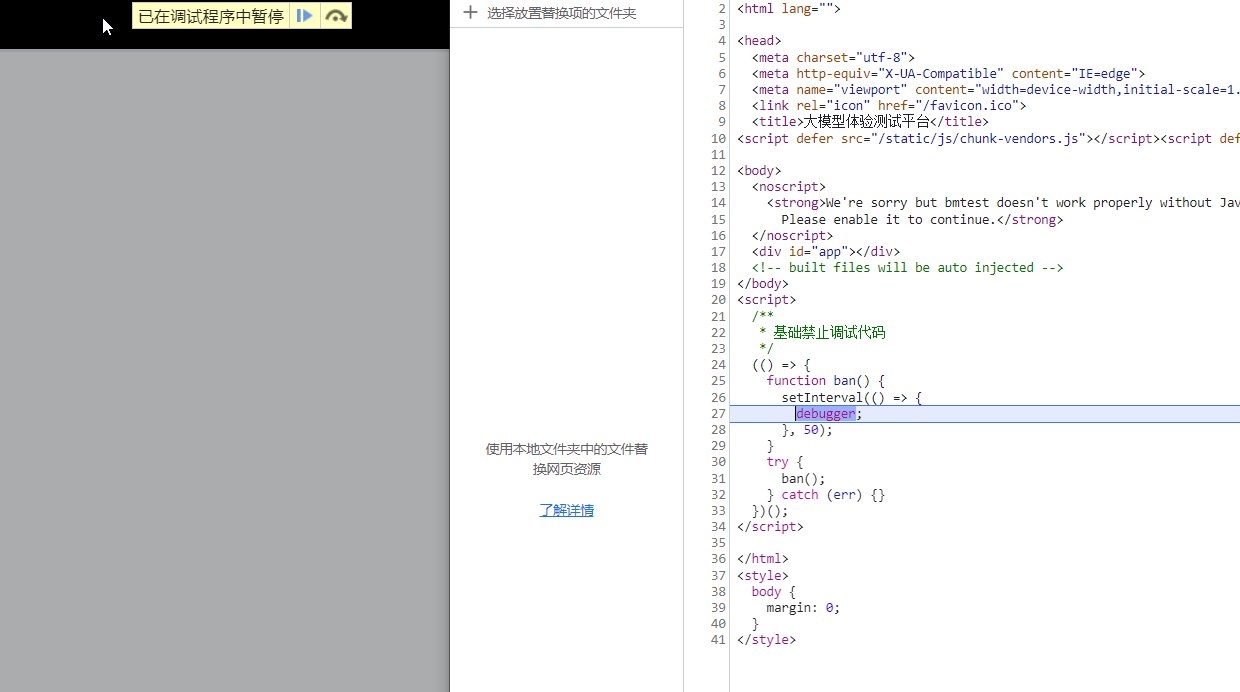The width and height of the screenshot is (1240, 692).
Task: Set a breakpoint on line number 27
Action: click(x=718, y=414)
